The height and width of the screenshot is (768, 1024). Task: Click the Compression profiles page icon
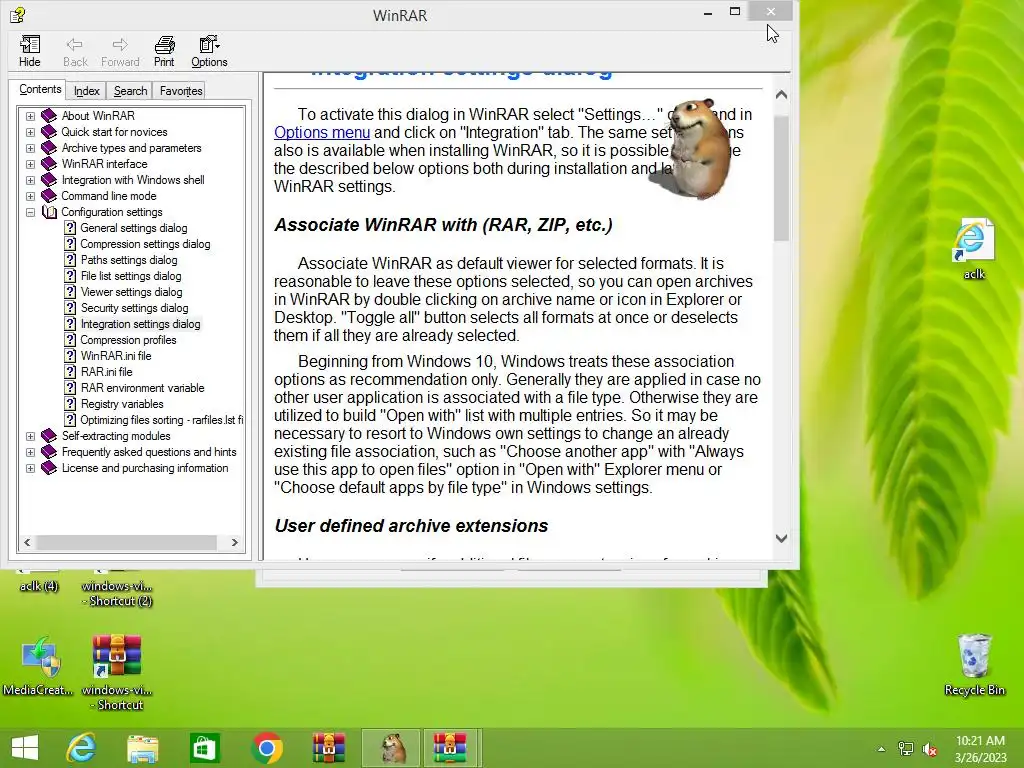pos(70,340)
